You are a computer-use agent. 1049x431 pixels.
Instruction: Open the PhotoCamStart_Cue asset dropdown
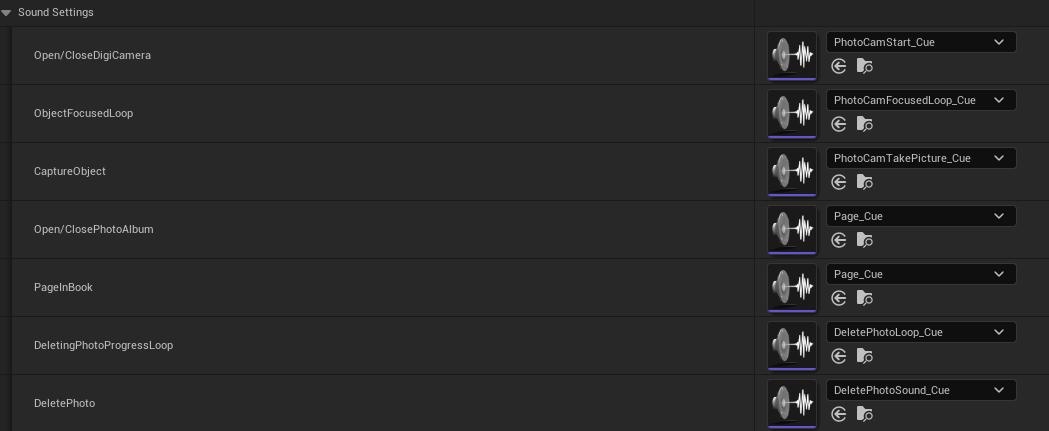(x=920, y=42)
